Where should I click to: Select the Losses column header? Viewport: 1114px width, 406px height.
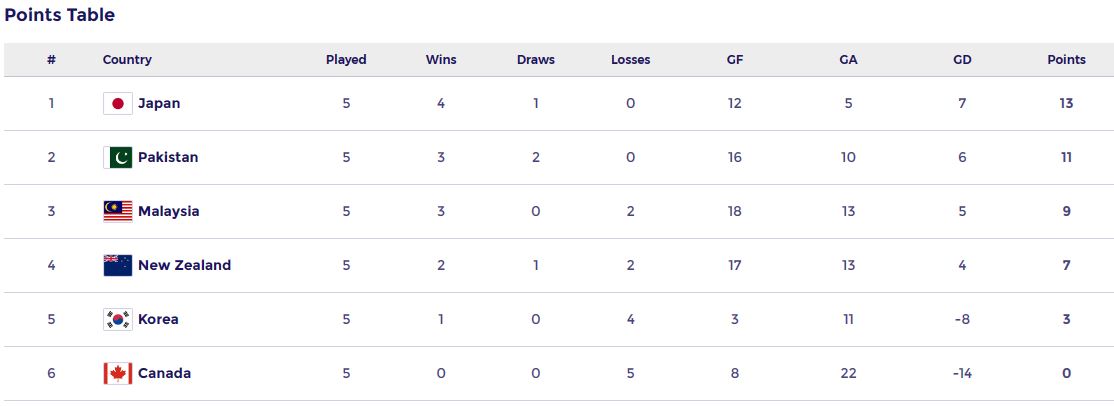click(630, 60)
